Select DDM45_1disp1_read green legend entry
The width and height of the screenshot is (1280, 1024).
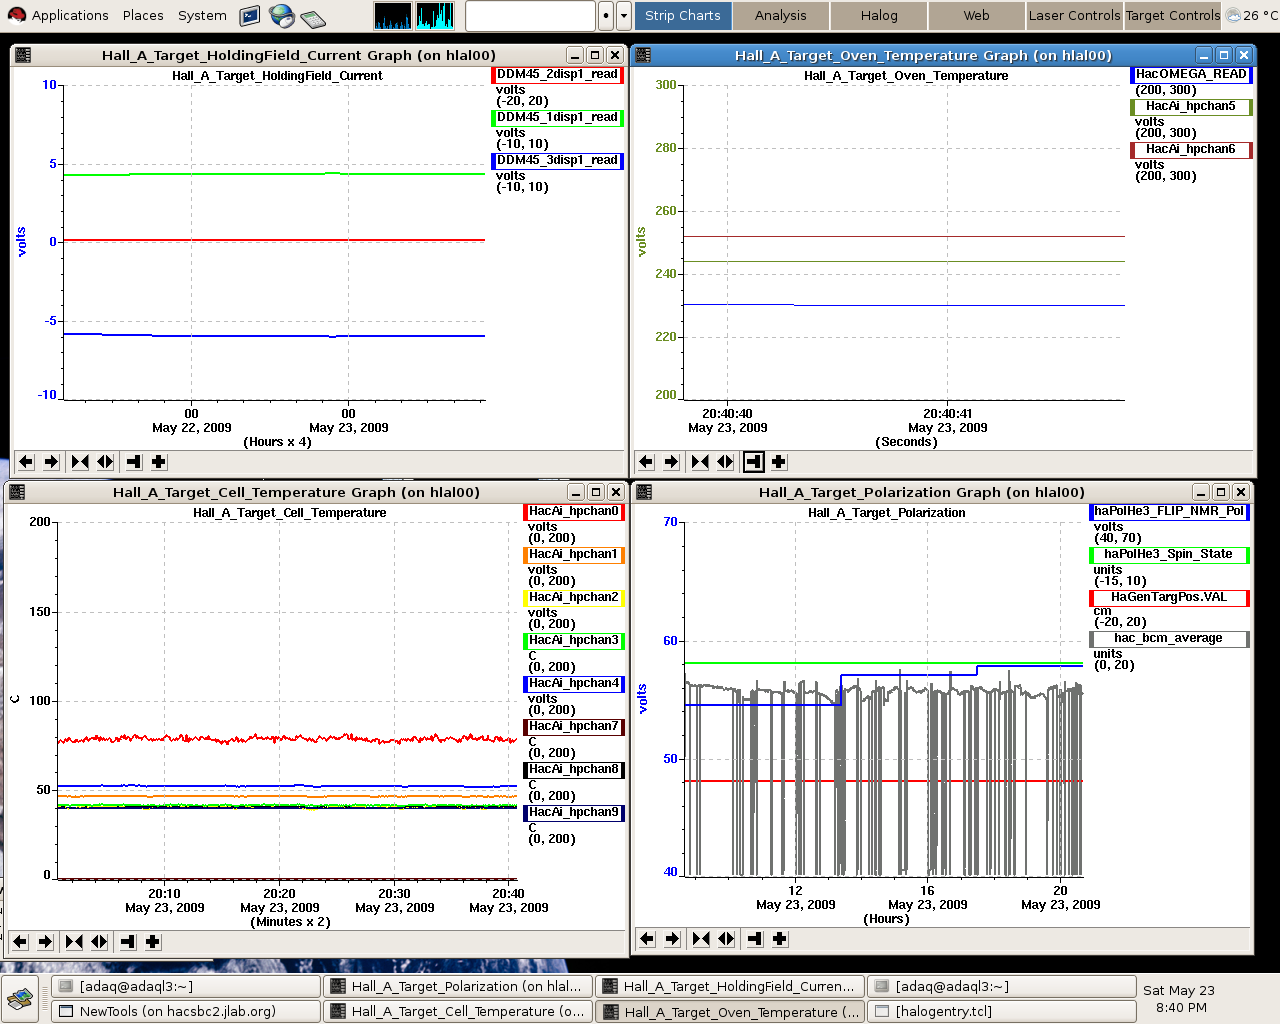pyautogui.click(x=558, y=118)
